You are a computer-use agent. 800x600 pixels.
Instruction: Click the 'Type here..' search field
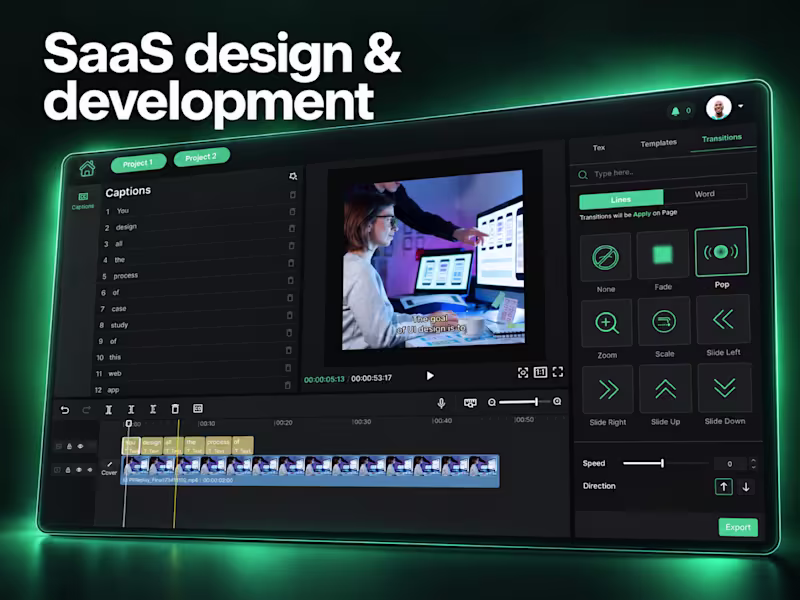[663, 172]
